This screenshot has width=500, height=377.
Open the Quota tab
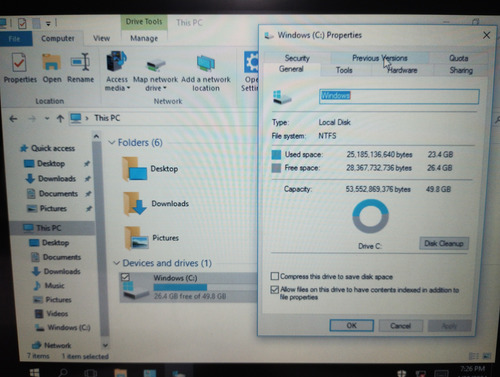click(458, 58)
